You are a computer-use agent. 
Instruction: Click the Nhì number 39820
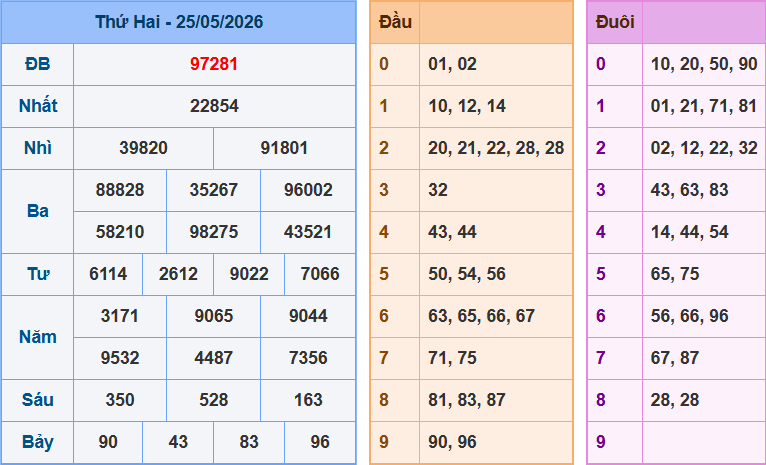(143, 148)
